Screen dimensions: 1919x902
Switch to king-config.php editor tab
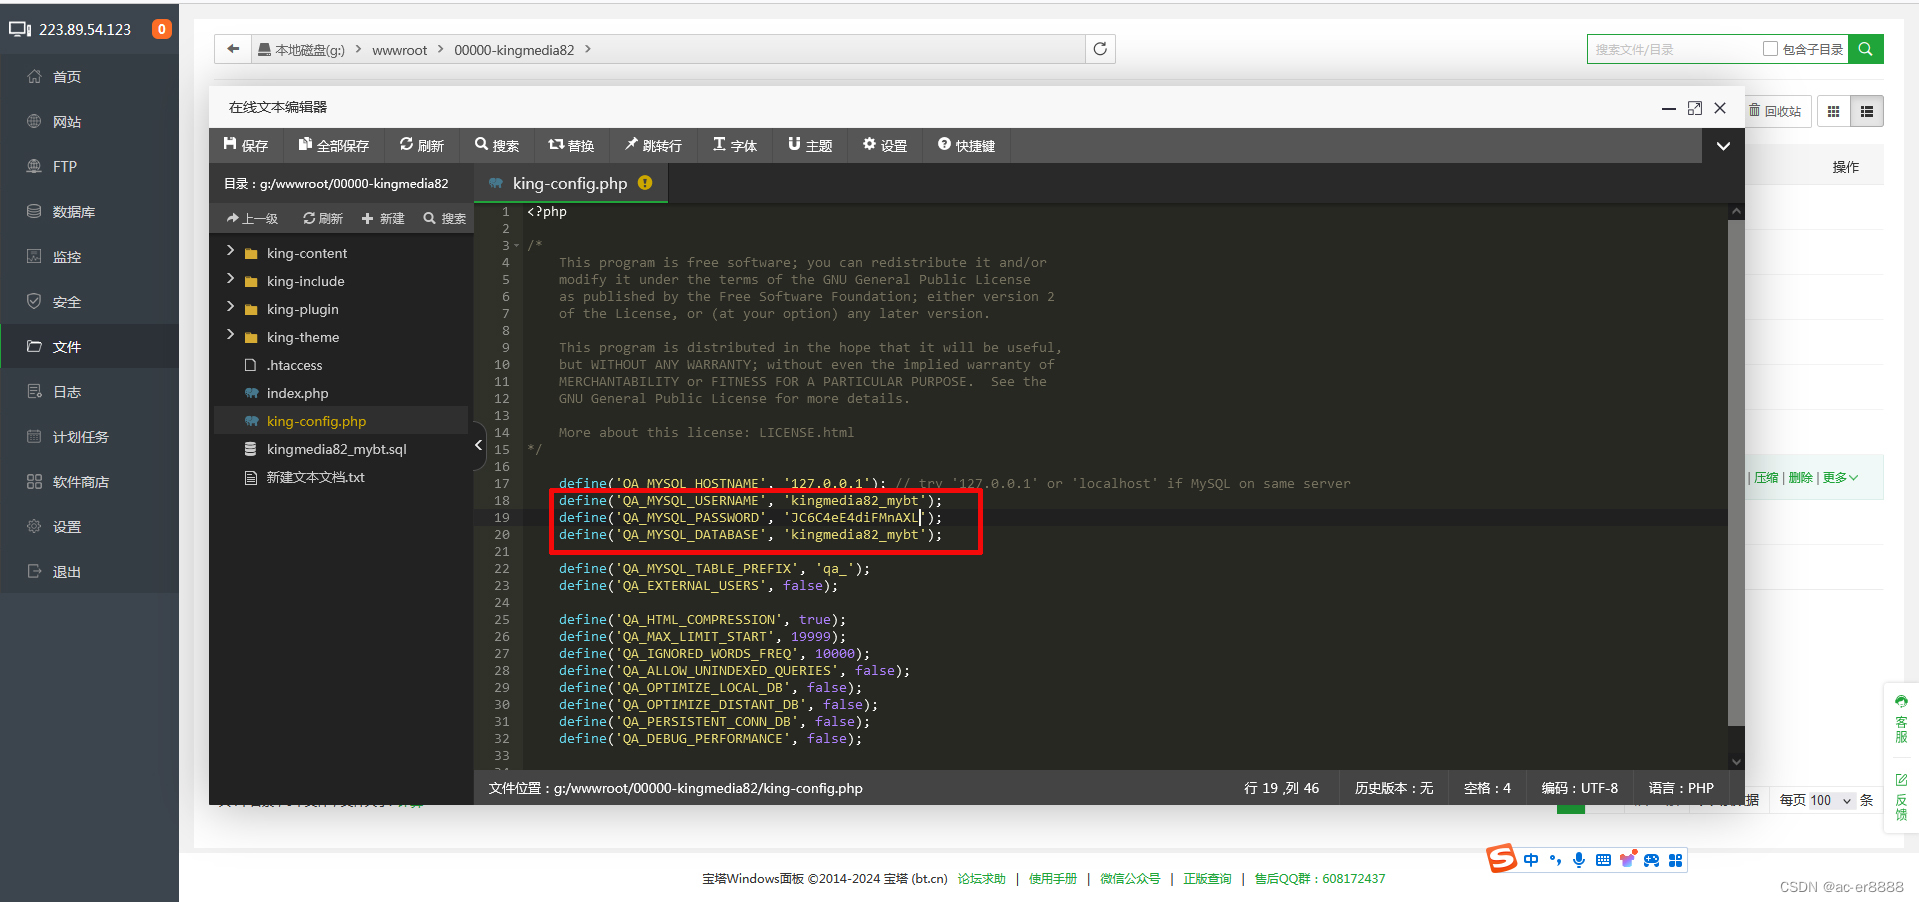point(570,183)
